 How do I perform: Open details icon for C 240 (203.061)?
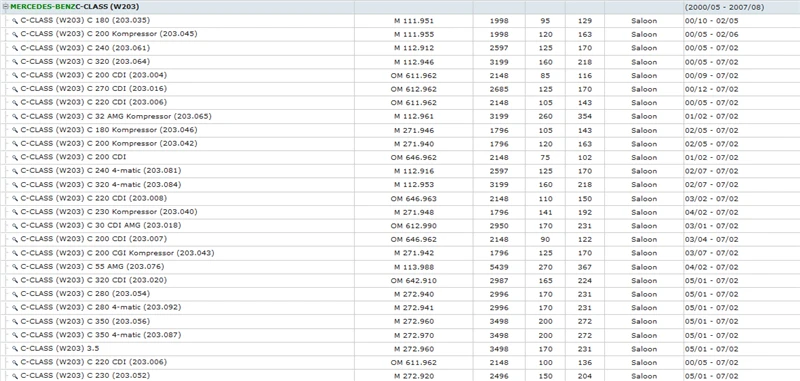(x=15, y=48)
